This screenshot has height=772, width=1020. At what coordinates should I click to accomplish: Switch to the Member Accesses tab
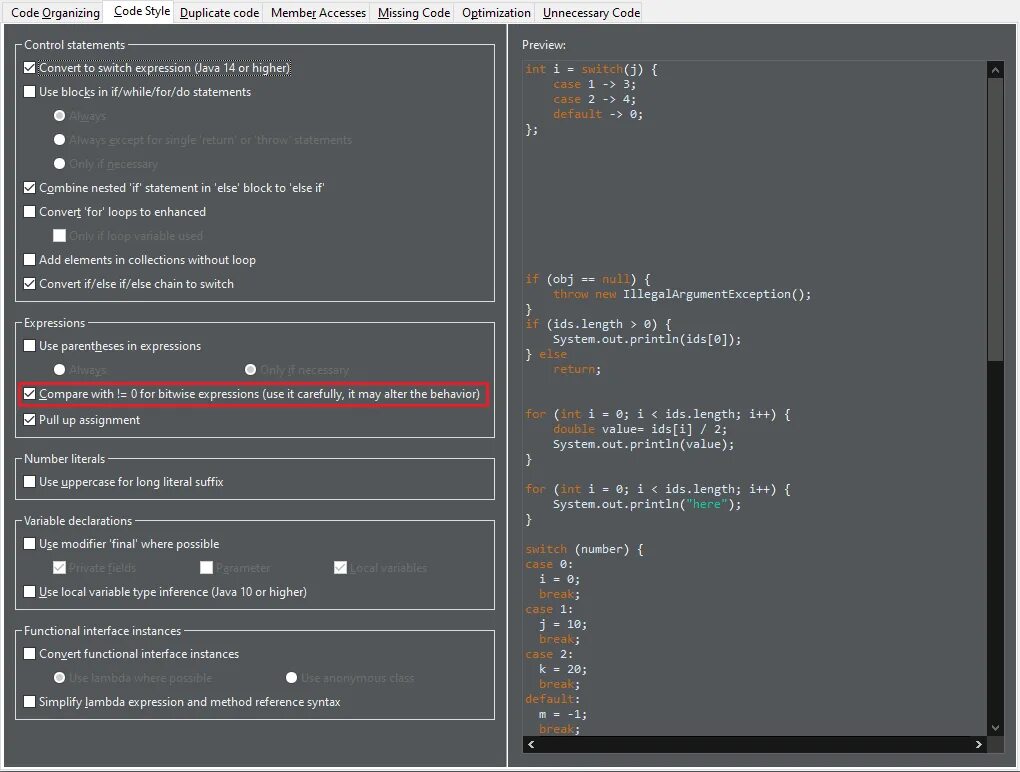coord(317,12)
